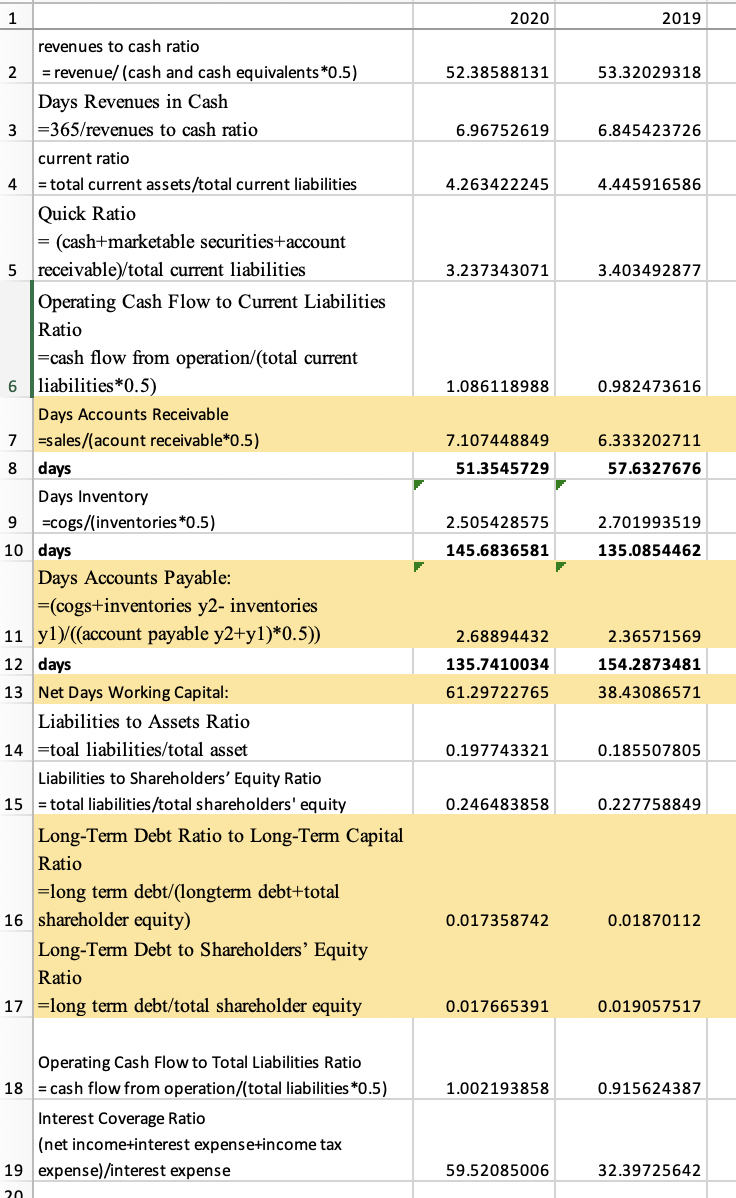Select cell value 32.39725642
The width and height of the screenshot is (736, 1198).
(631, 1141)
